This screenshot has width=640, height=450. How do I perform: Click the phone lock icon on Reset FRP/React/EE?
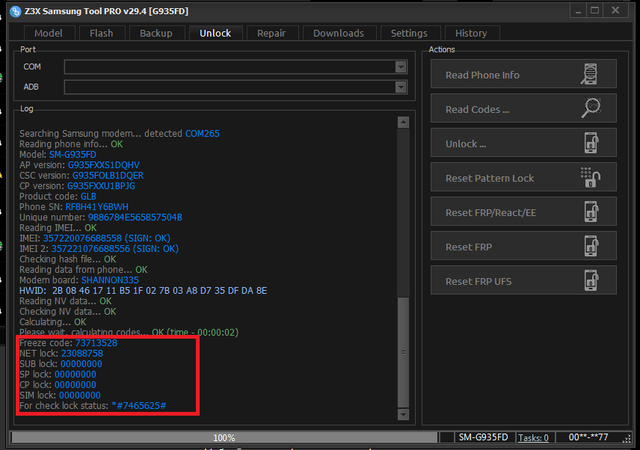(x=591, y=212)
